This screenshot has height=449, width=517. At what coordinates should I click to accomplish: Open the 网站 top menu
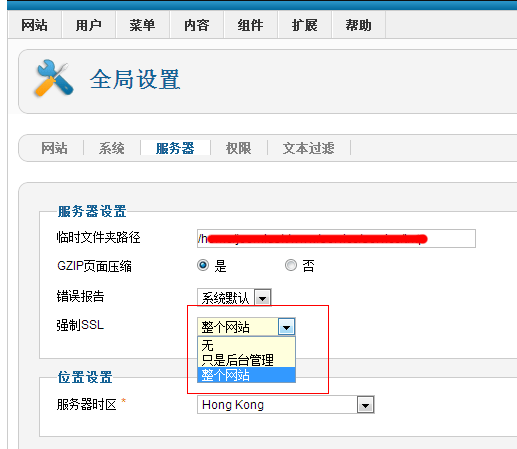[35, 25]
